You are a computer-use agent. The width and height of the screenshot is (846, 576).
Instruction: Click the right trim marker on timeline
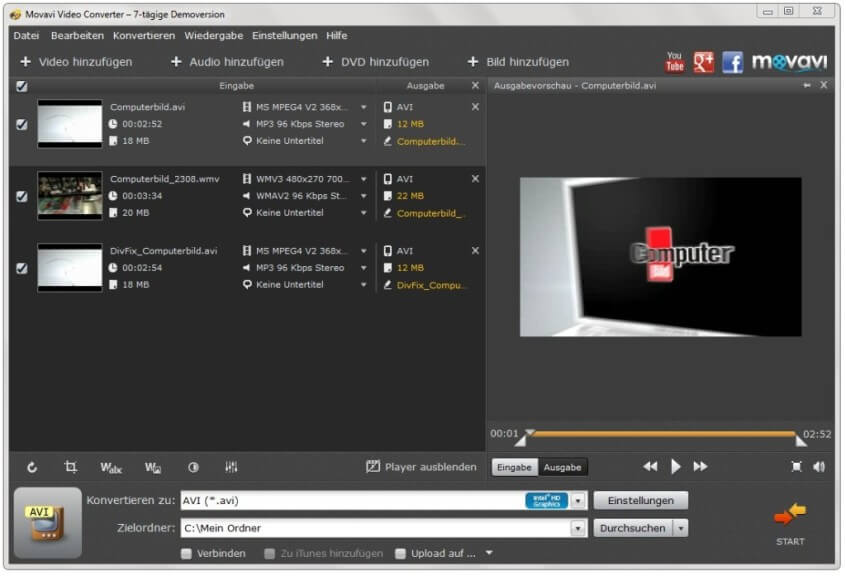click(x=801, y=441)
